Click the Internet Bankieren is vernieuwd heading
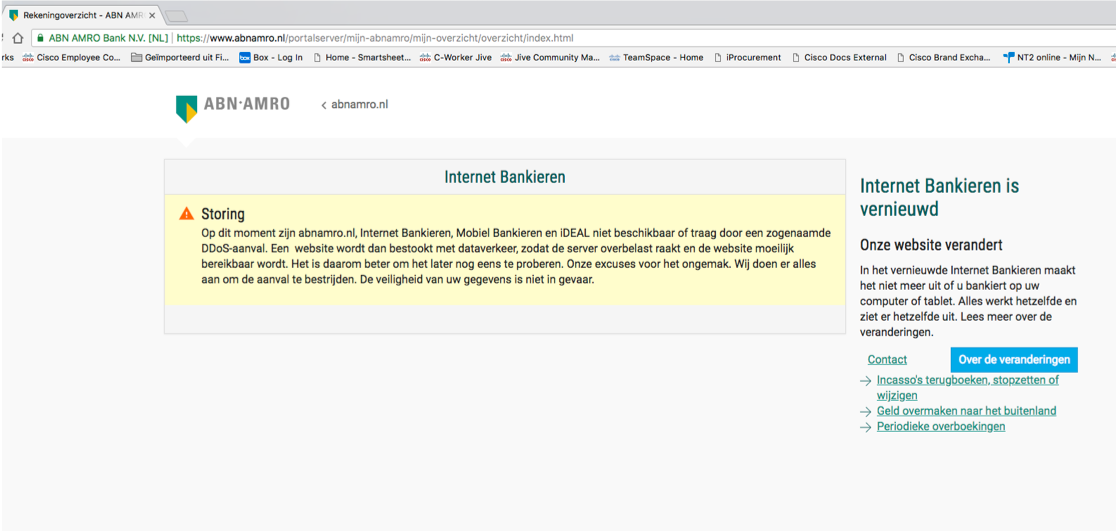The image size is (1116, 531). (x=940, y=197)
